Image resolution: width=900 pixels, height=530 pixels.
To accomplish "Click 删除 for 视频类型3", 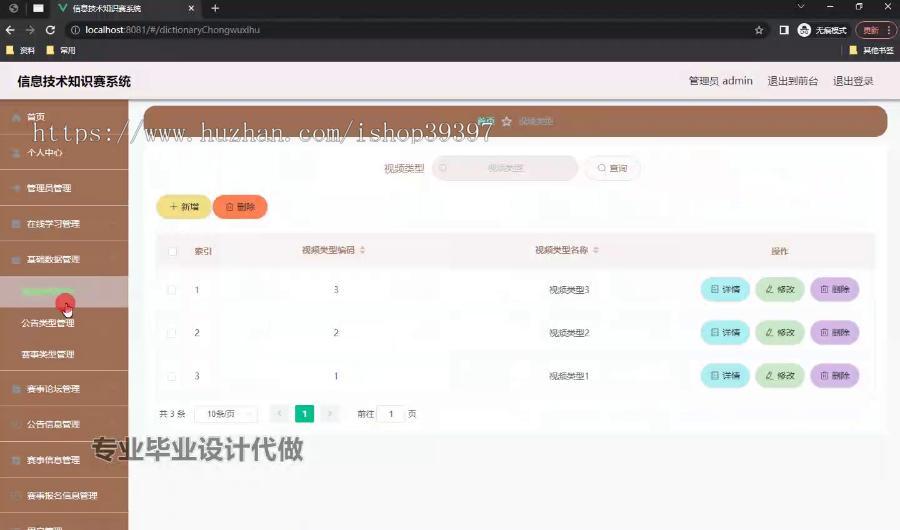I will pyautogui.click(x=835, y=289).
